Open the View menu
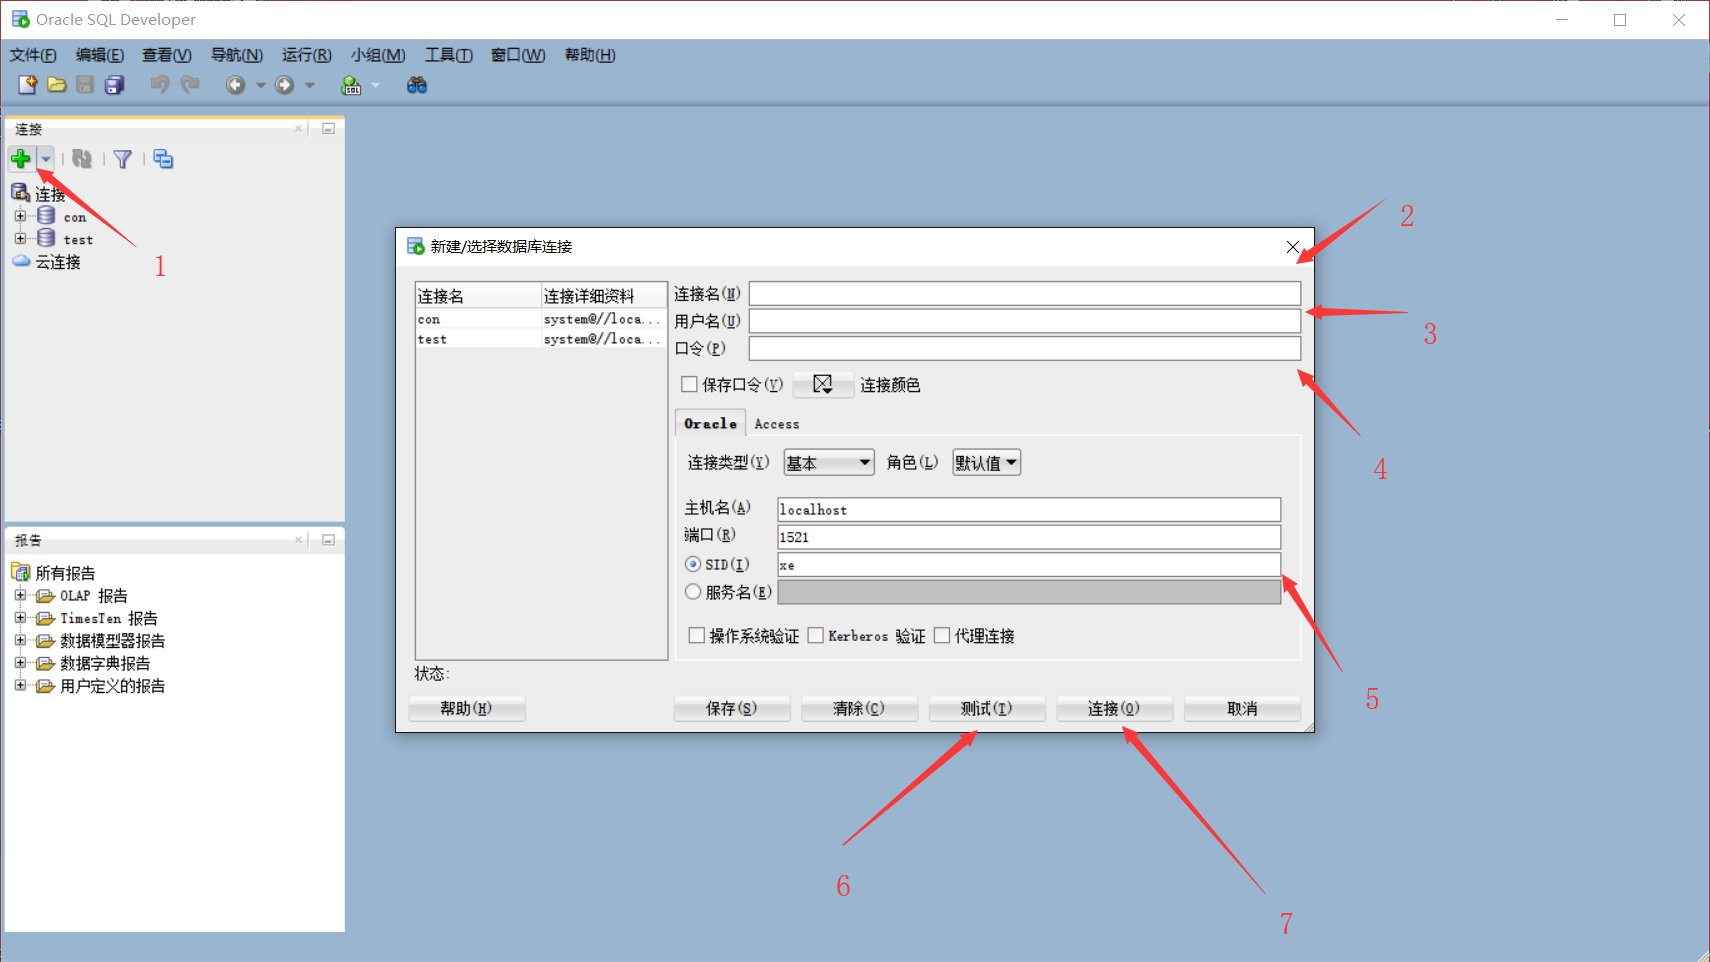 (x=166, y=55)
